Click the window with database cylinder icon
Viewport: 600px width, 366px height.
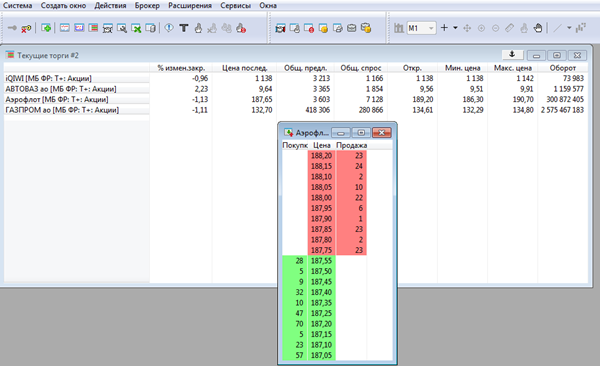pyautogui.click(x=151, y=28)
